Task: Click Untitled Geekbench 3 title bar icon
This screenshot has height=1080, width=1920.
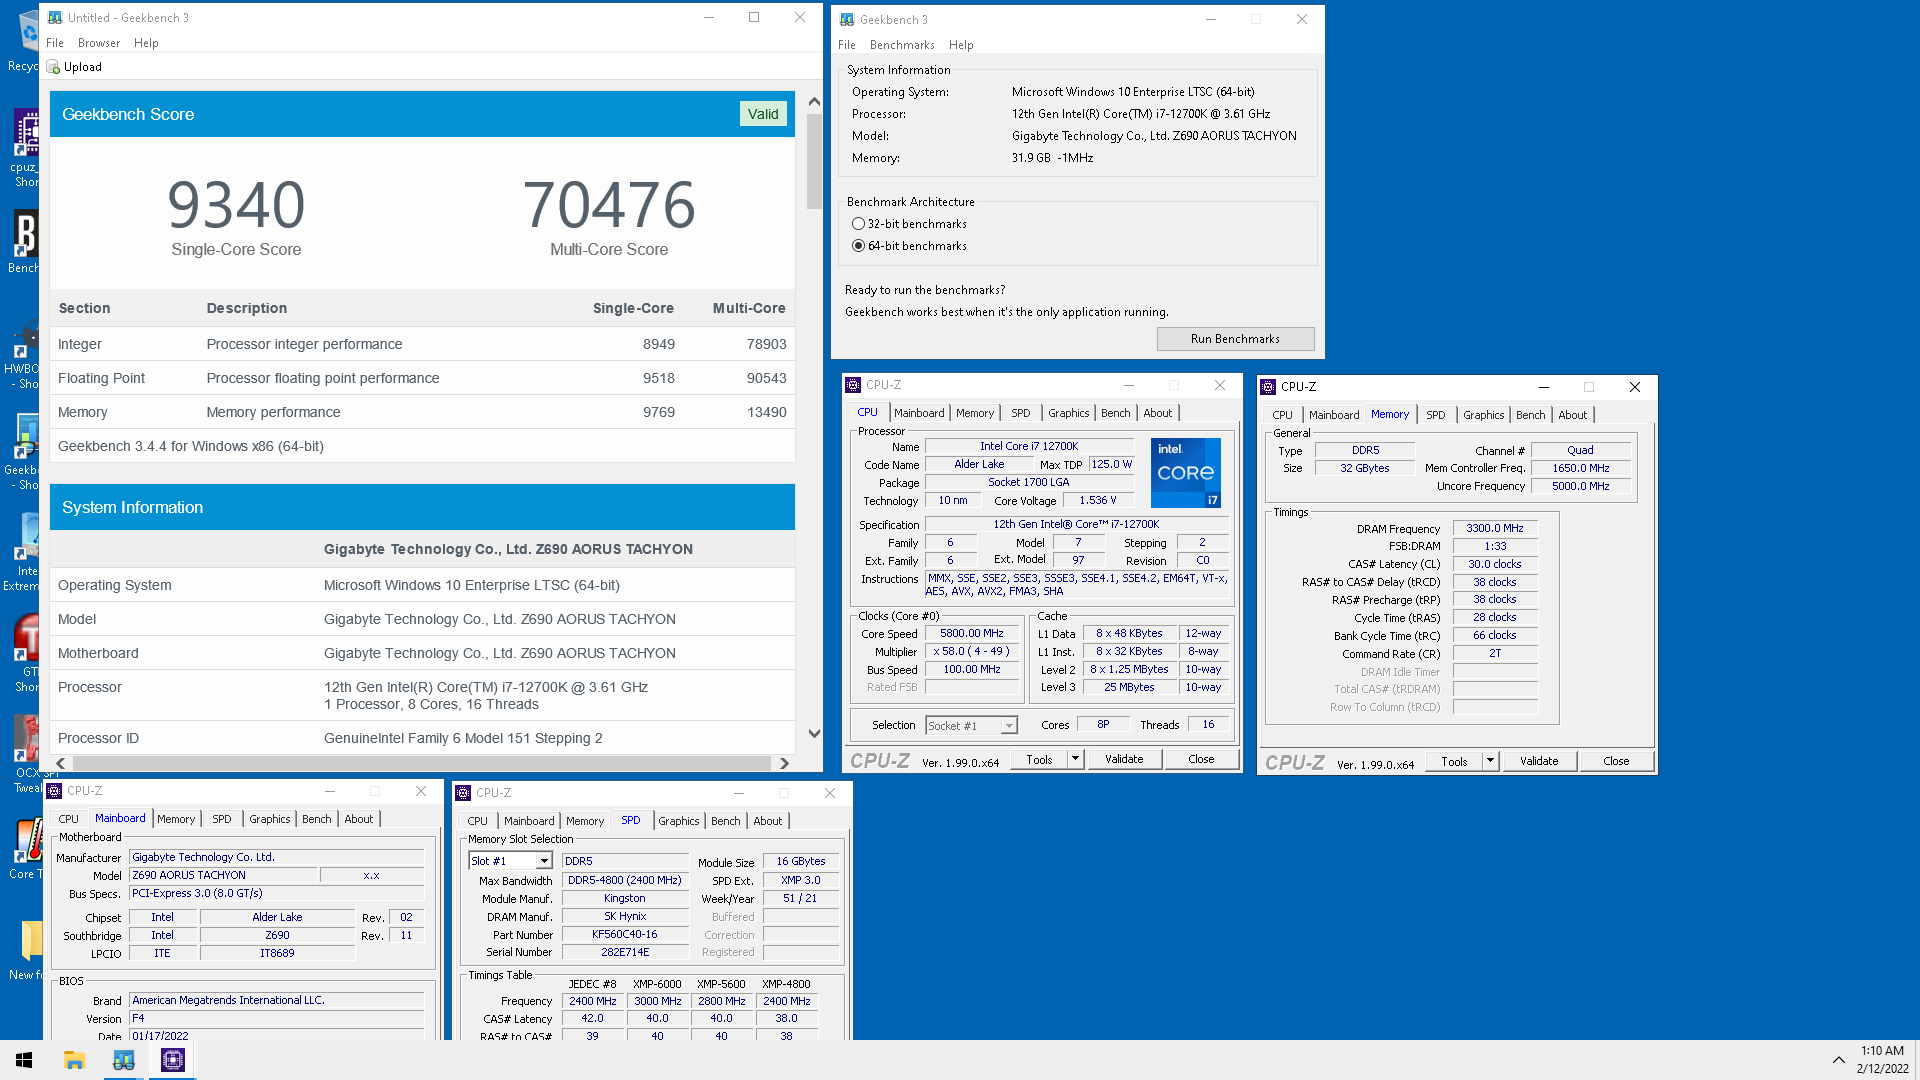Action: click(x=55, y=18)
